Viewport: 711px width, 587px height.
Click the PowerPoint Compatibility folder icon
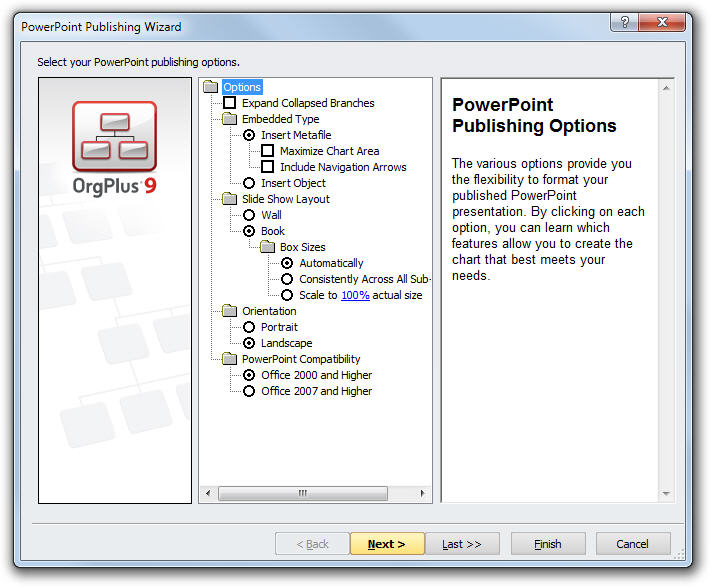[230, 359]
